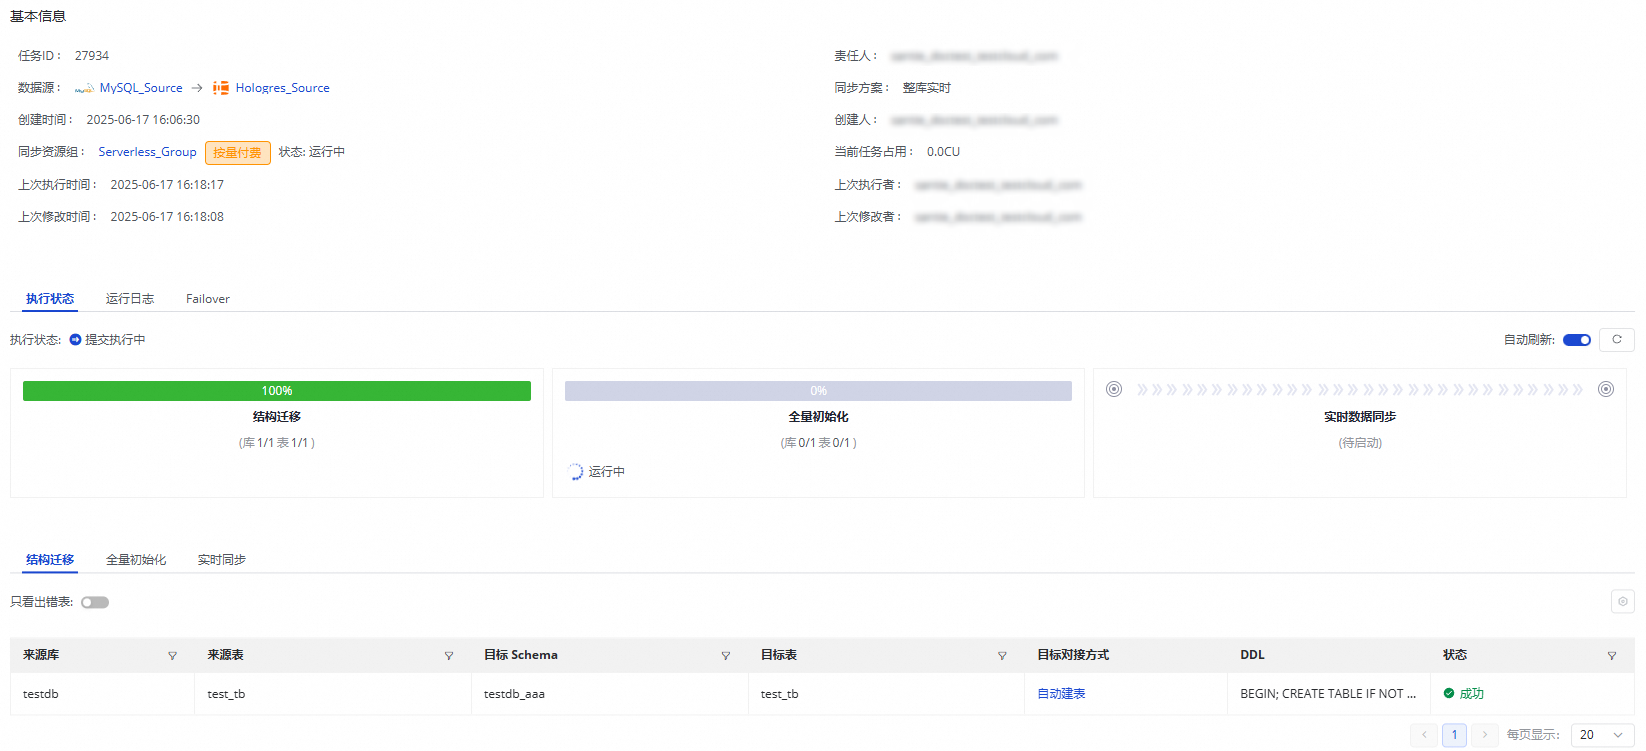Open the Failover tab
Image resolution: width=1646 pixels, height=751 pixels.
[x=208, y=299]
